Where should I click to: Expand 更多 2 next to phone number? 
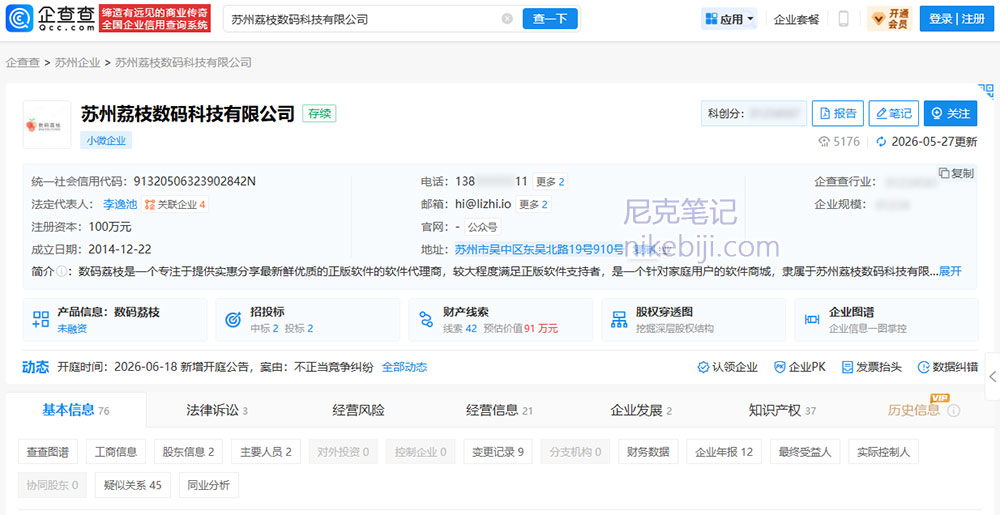point(550,182)
